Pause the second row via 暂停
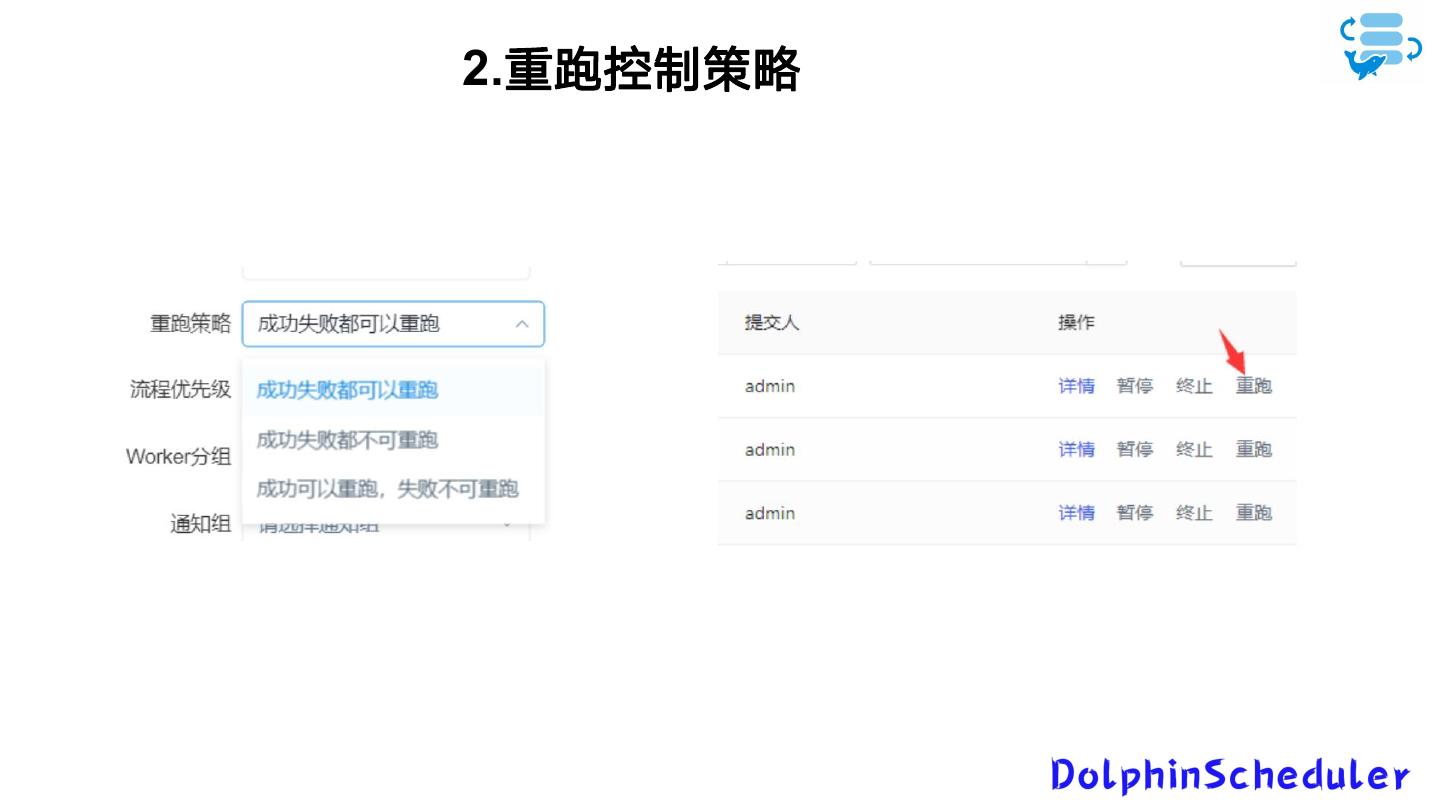The image size is (1440, 810). click(x=1135, y=450)
